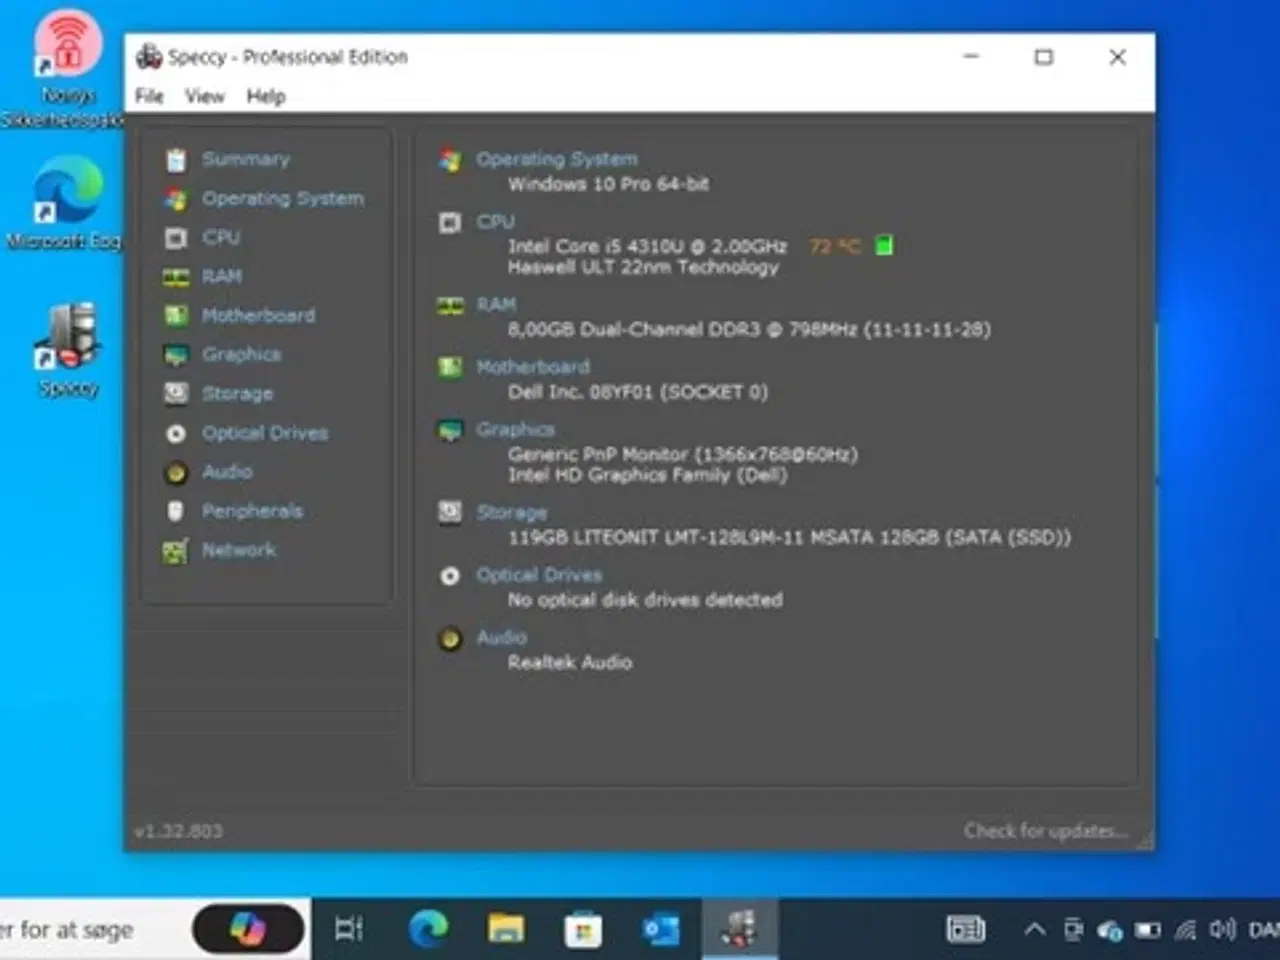Select the Operating System sidebar icon

pyautogui.click(x=176, y=199)
